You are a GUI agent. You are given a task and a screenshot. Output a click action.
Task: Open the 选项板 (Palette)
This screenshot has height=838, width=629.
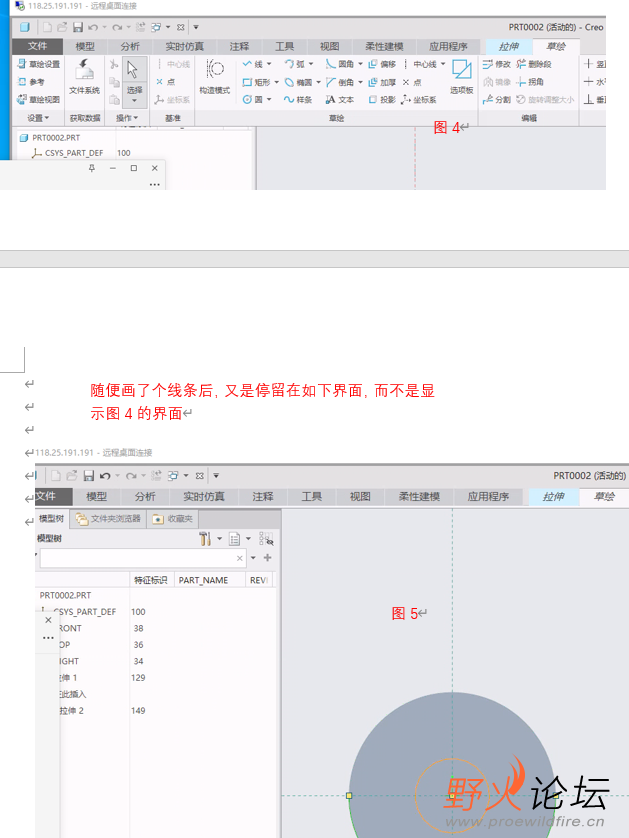pyautogui.click(x=462, y=77)
